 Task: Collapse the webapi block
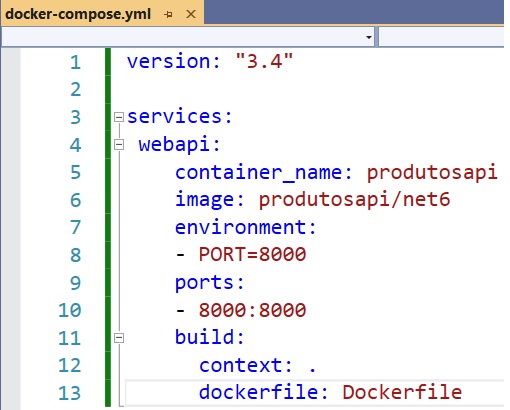119,145
